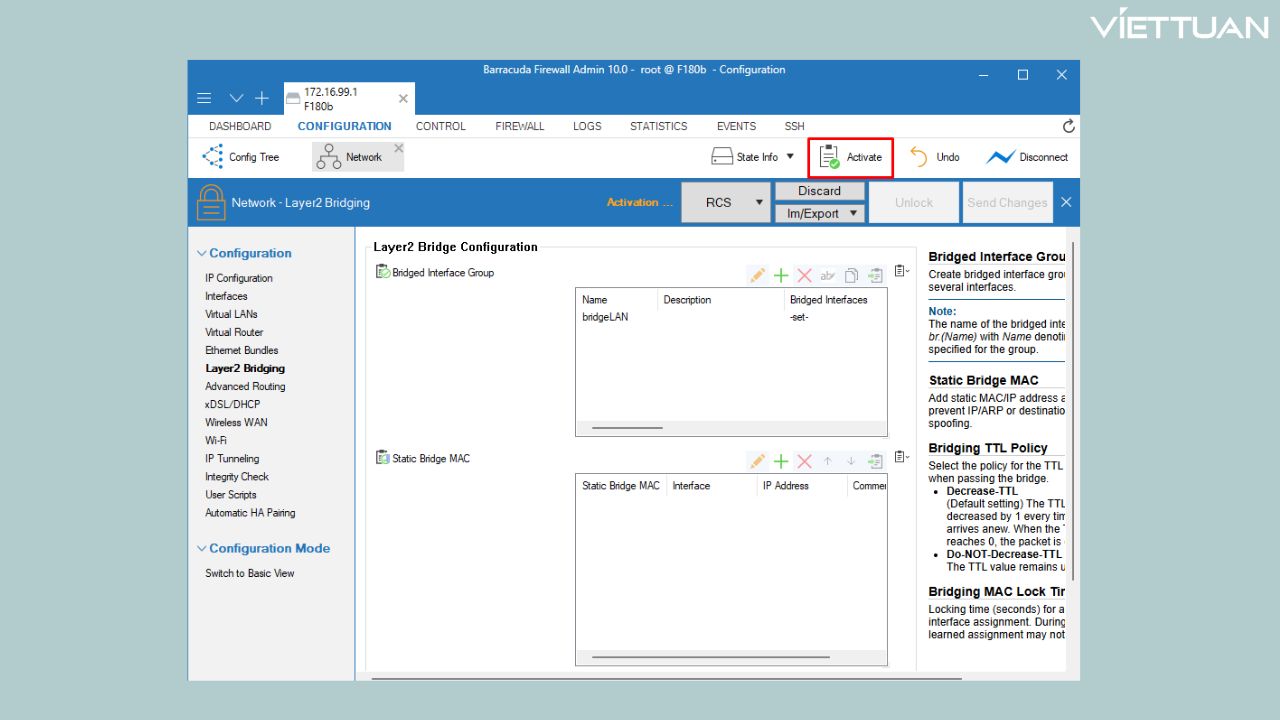
Task: Go to the DASHBOARD tab
Action: point(240,126)
